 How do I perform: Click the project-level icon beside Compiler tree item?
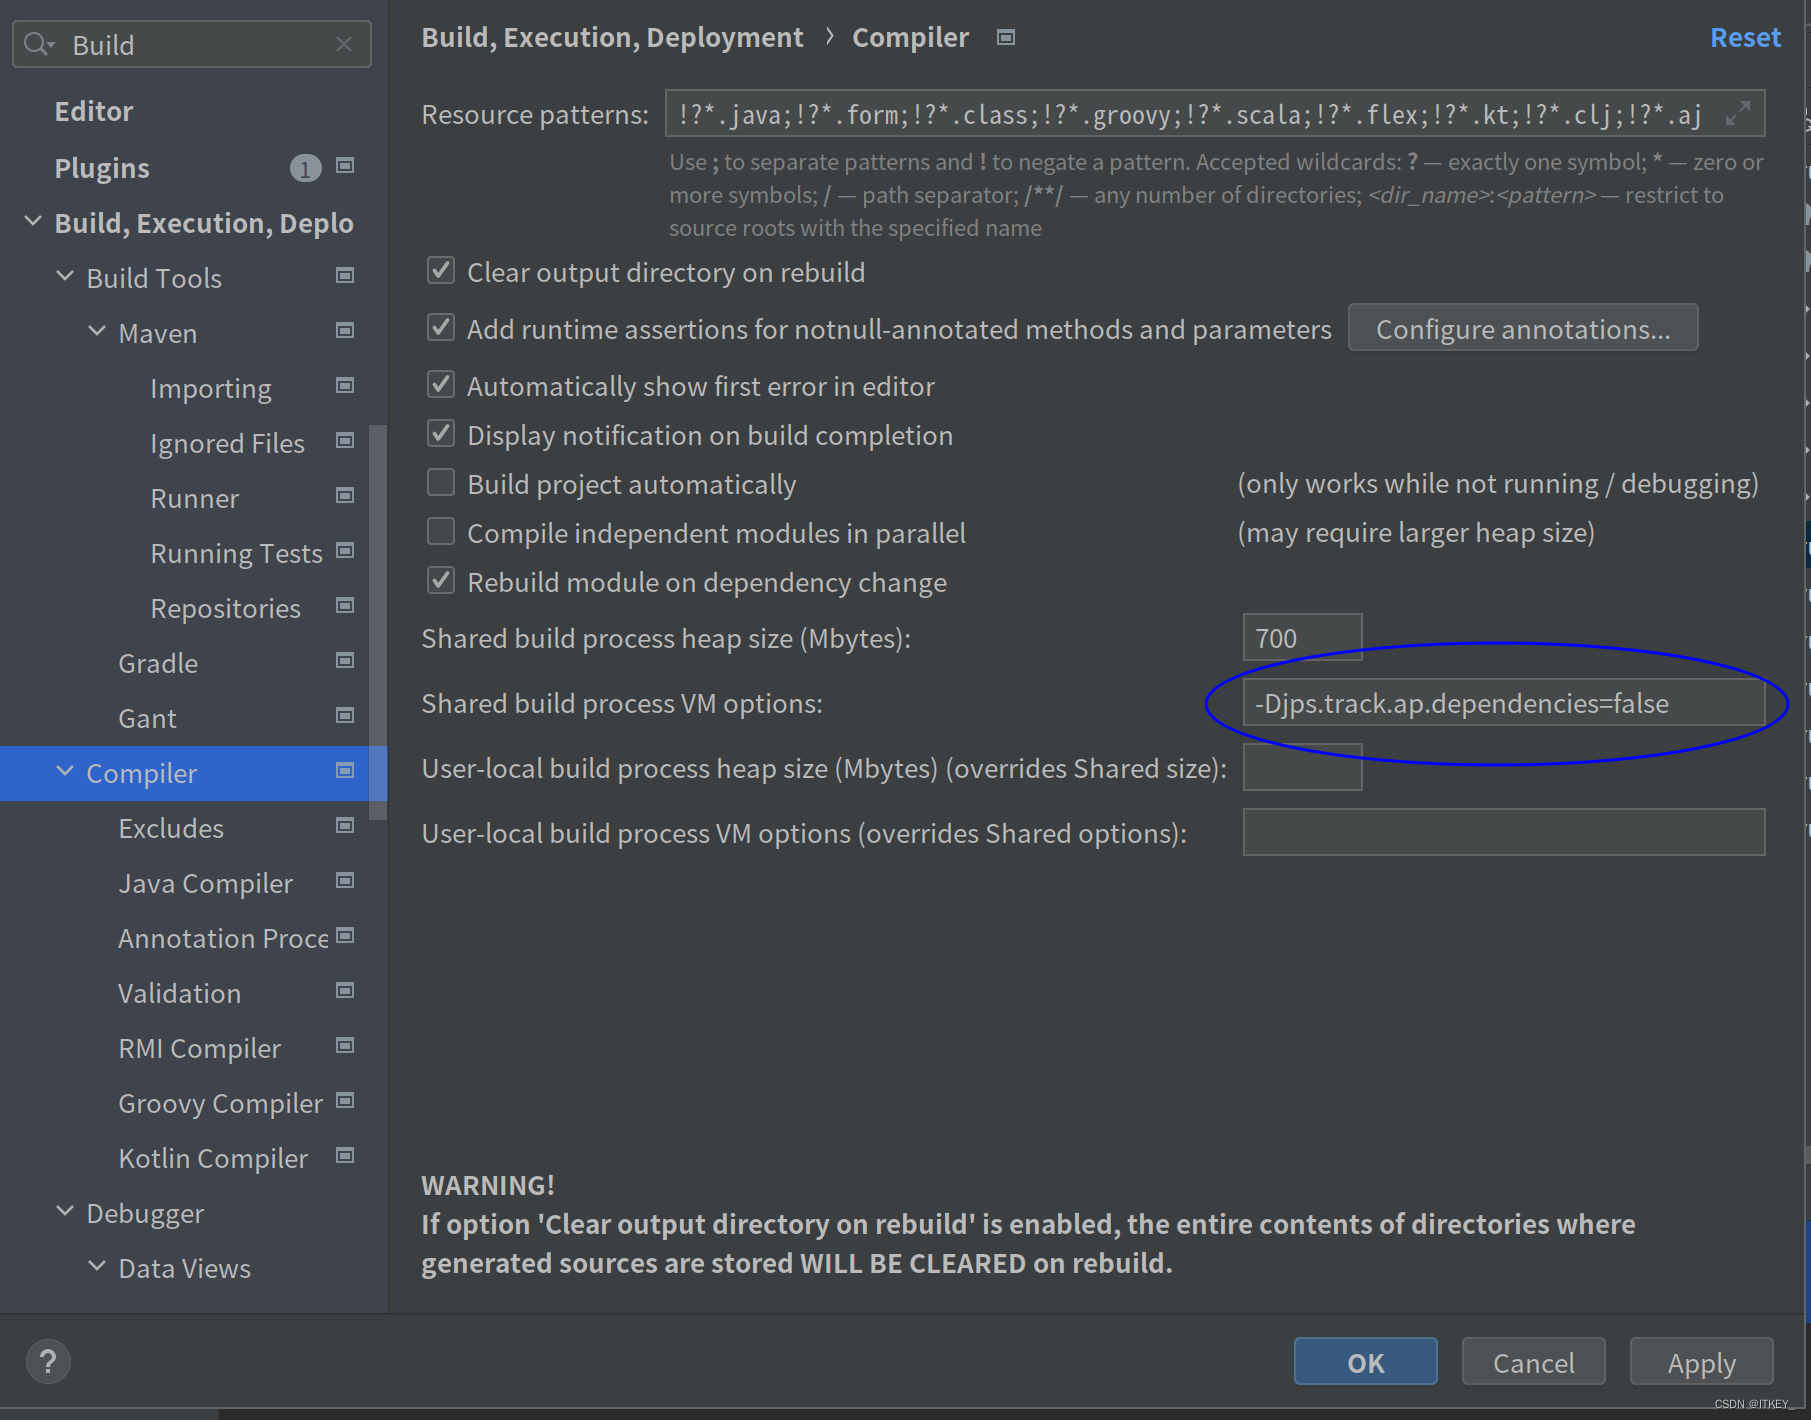tap(345, 771)
